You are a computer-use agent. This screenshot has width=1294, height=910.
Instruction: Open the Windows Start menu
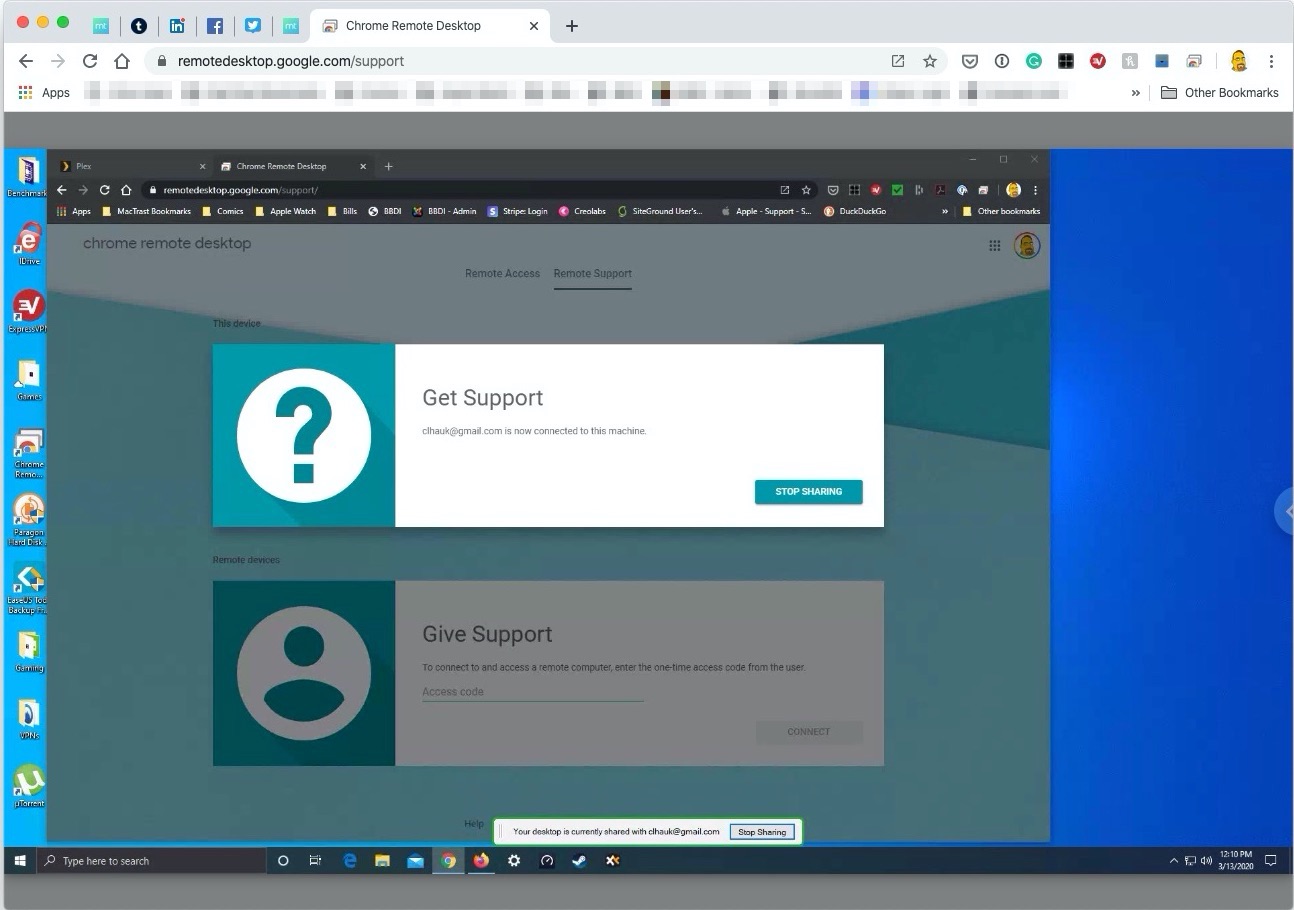(x=19, y=860)
